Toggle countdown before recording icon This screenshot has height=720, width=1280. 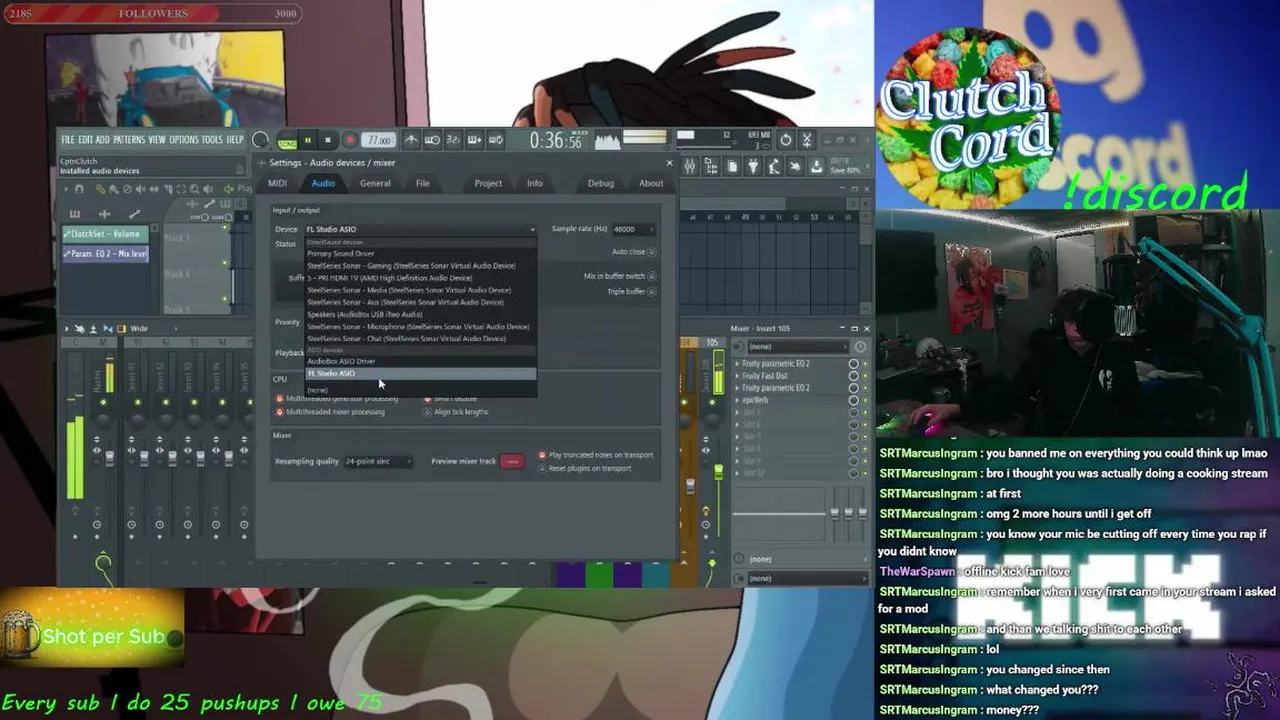pyautogui.click(x=453, y=140)
